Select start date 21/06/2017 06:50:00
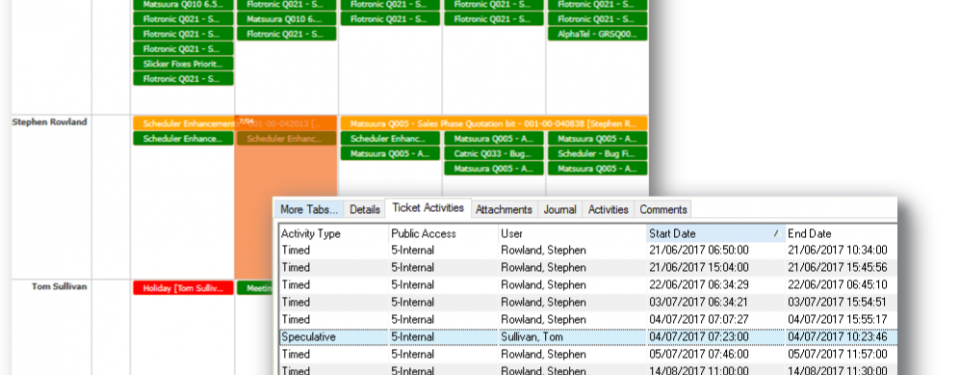Screen dimensions: 960x375 pos(698,250)
